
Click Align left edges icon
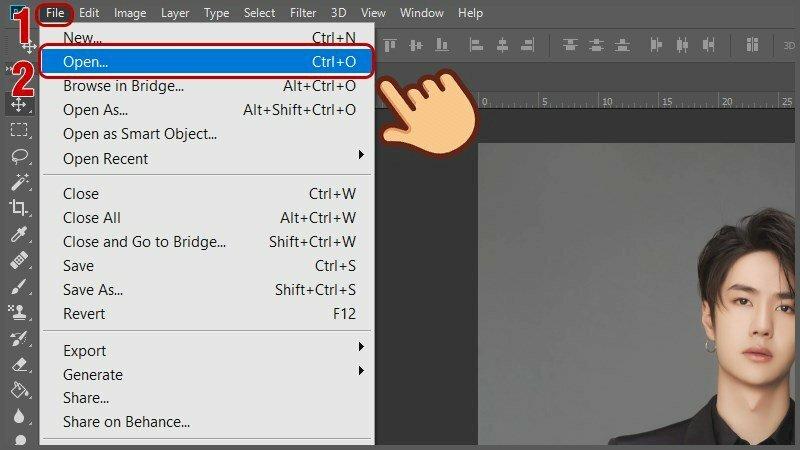point(476,45)
